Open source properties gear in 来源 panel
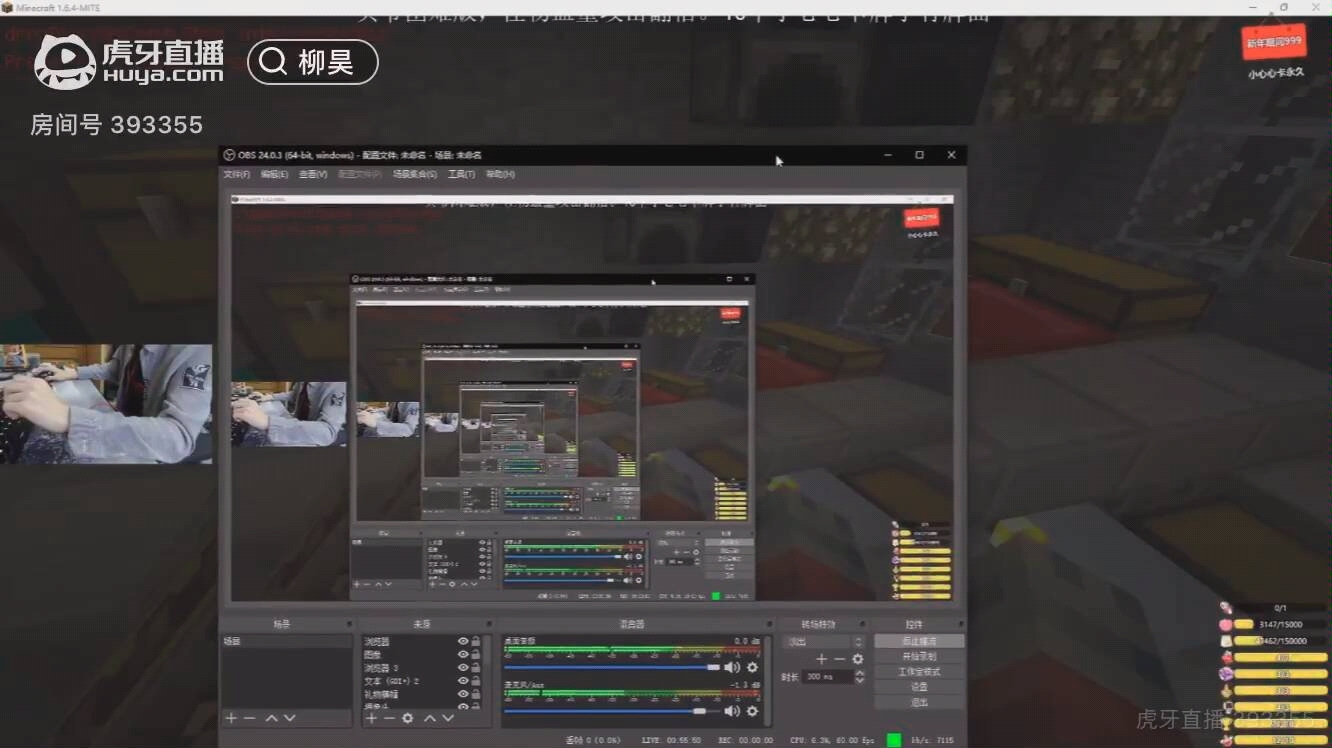The height and width of the screenshot is (748, 1332). 407,718
